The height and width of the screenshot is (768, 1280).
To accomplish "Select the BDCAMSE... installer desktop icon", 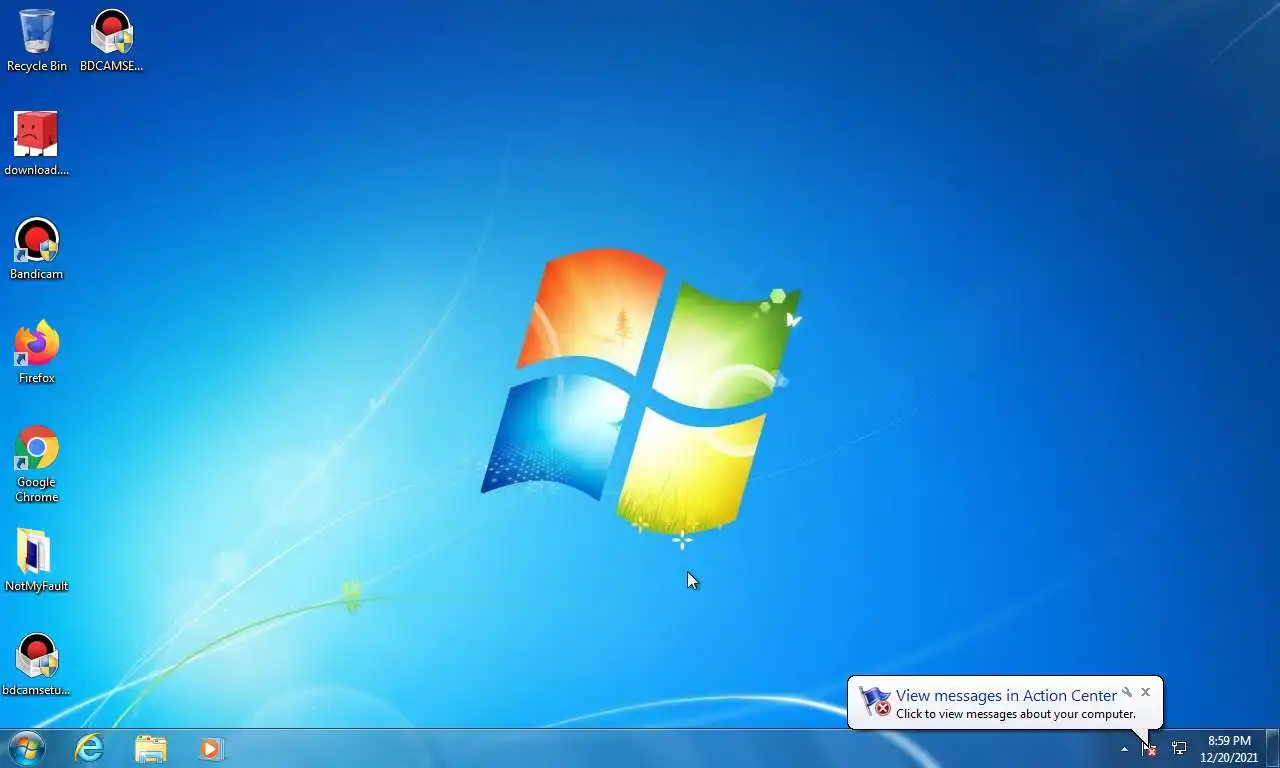I will 111,41.
